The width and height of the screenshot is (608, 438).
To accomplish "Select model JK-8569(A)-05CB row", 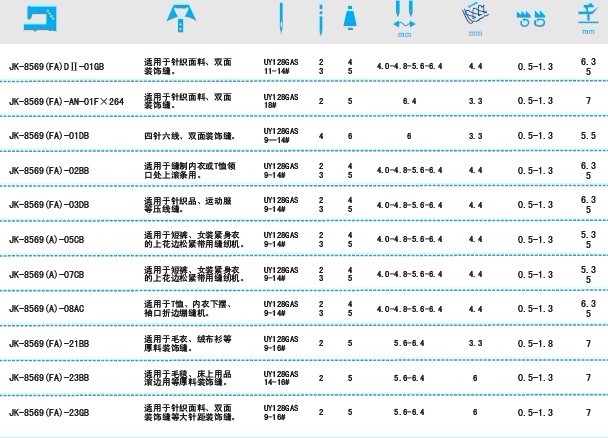I will [x=46, y=239].
